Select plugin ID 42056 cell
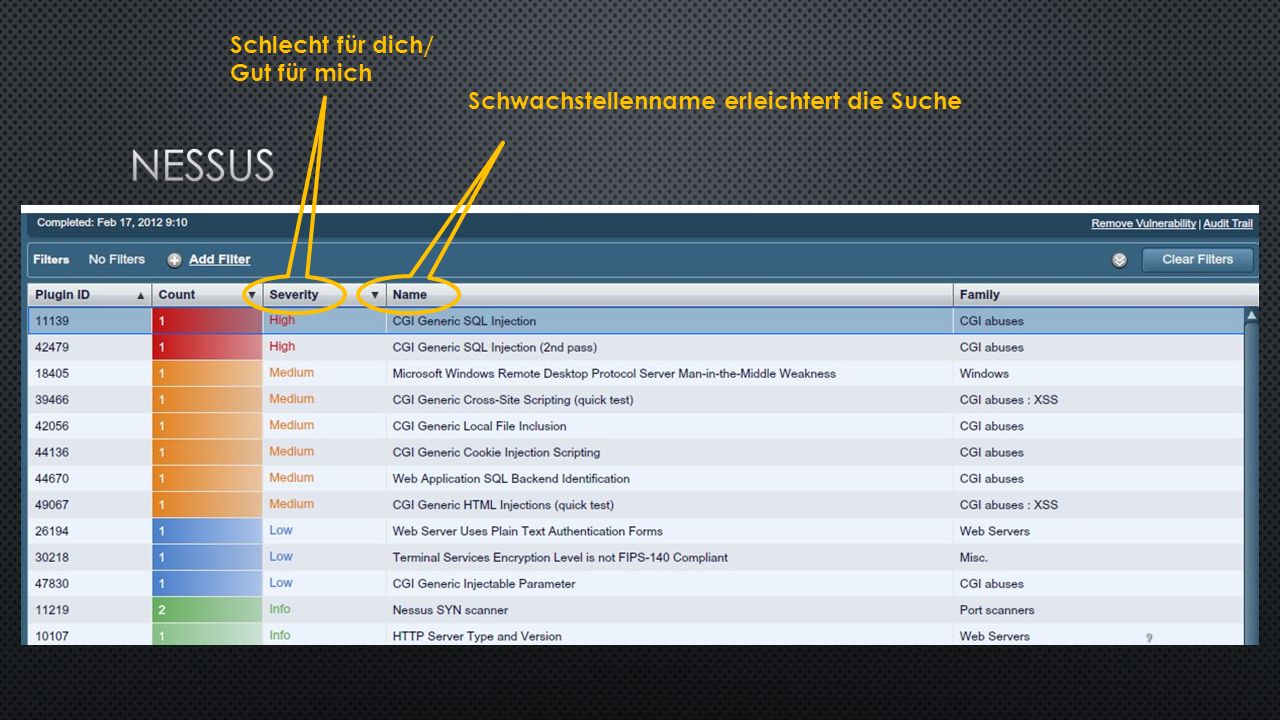This screenshot has width=1280, height=720. [90, 426]
